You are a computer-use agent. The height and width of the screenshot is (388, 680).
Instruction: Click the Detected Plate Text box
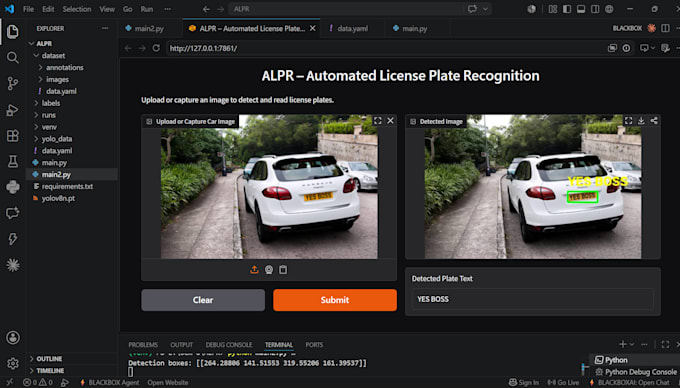click(533, 299)
